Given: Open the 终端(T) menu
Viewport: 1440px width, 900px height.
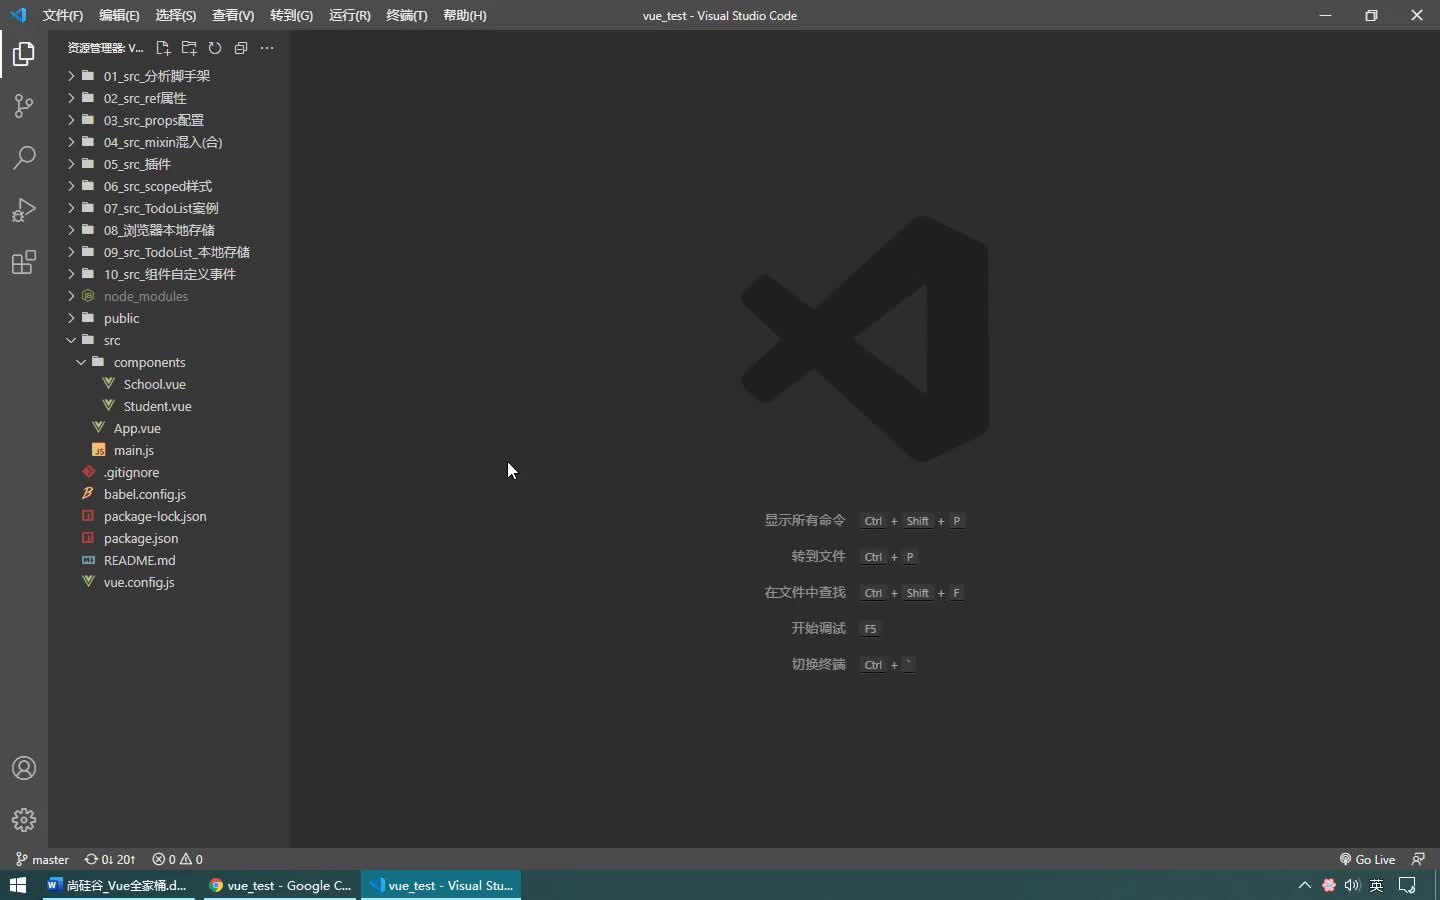Looking at the screenshot, I should click(407, 15).
